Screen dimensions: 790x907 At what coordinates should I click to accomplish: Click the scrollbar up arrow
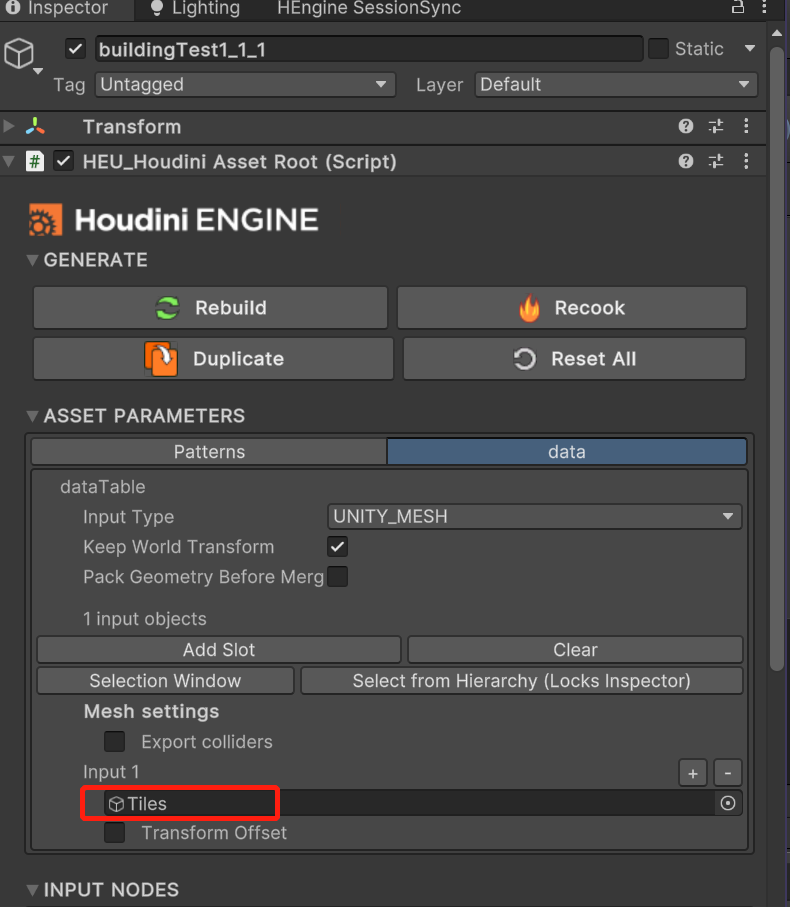pyautogui.click(x=777, y=34)
